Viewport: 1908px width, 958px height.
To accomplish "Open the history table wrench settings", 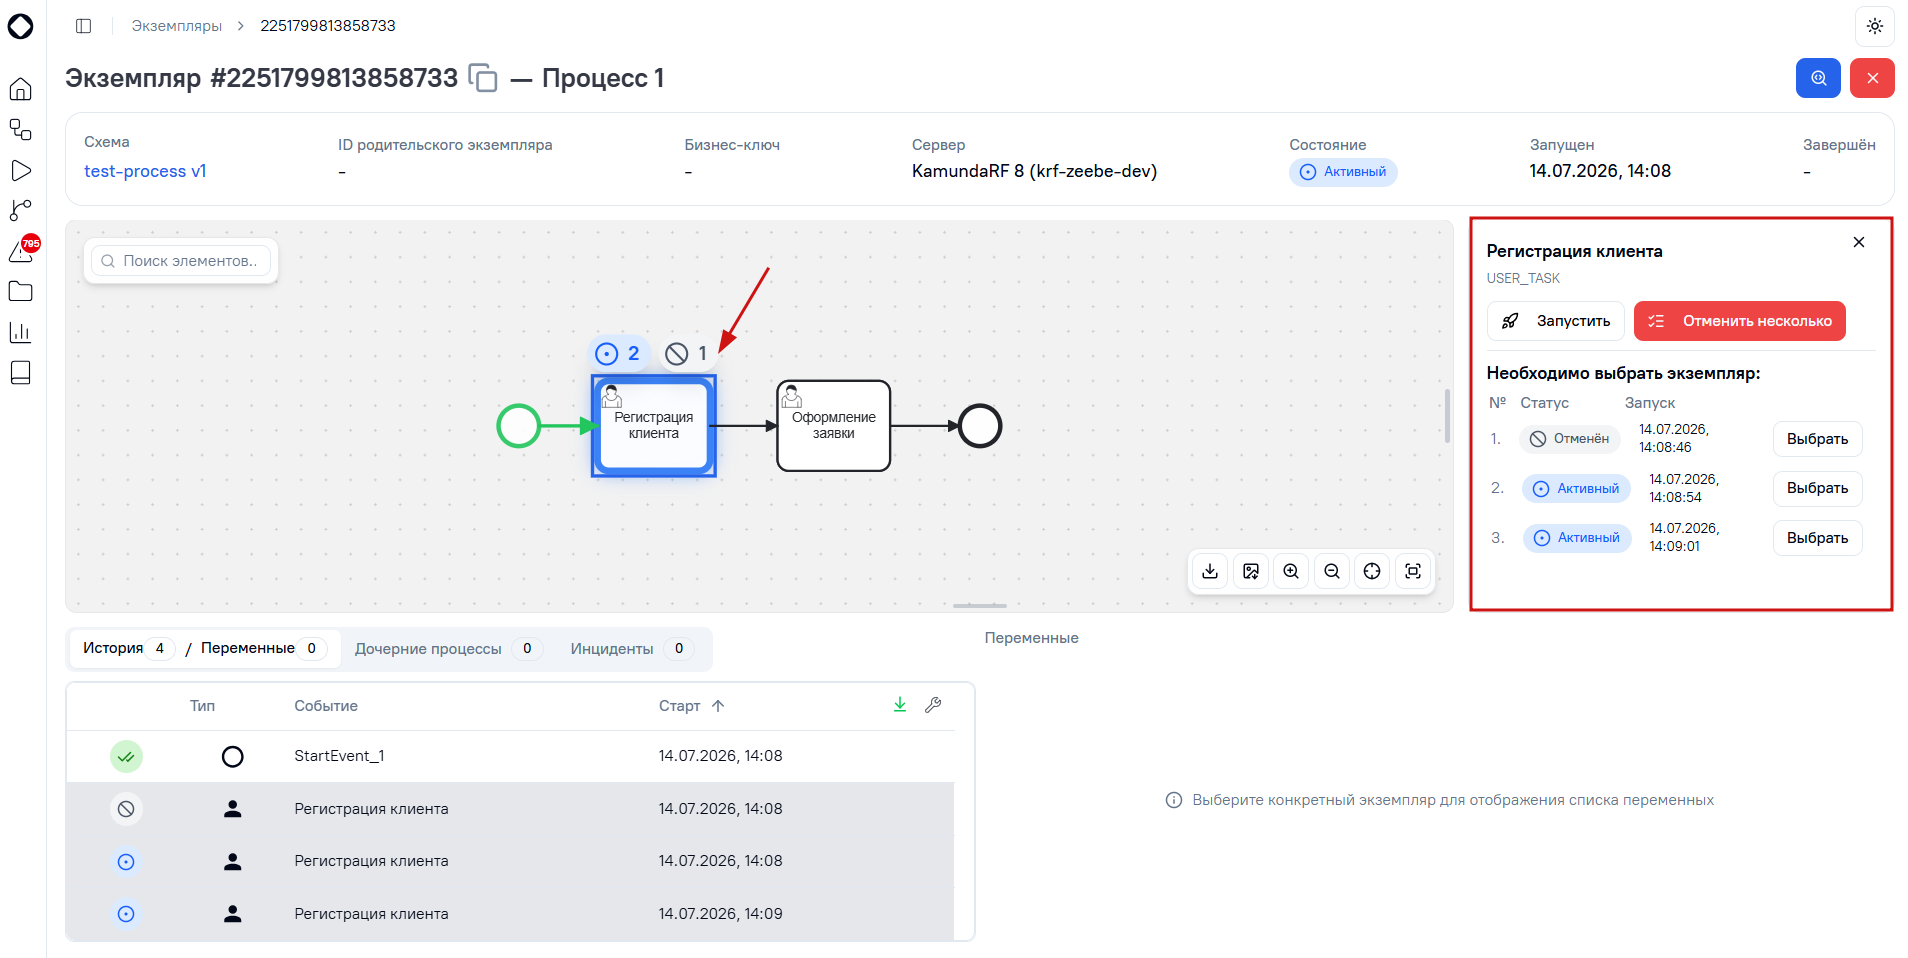I will 933,705.
